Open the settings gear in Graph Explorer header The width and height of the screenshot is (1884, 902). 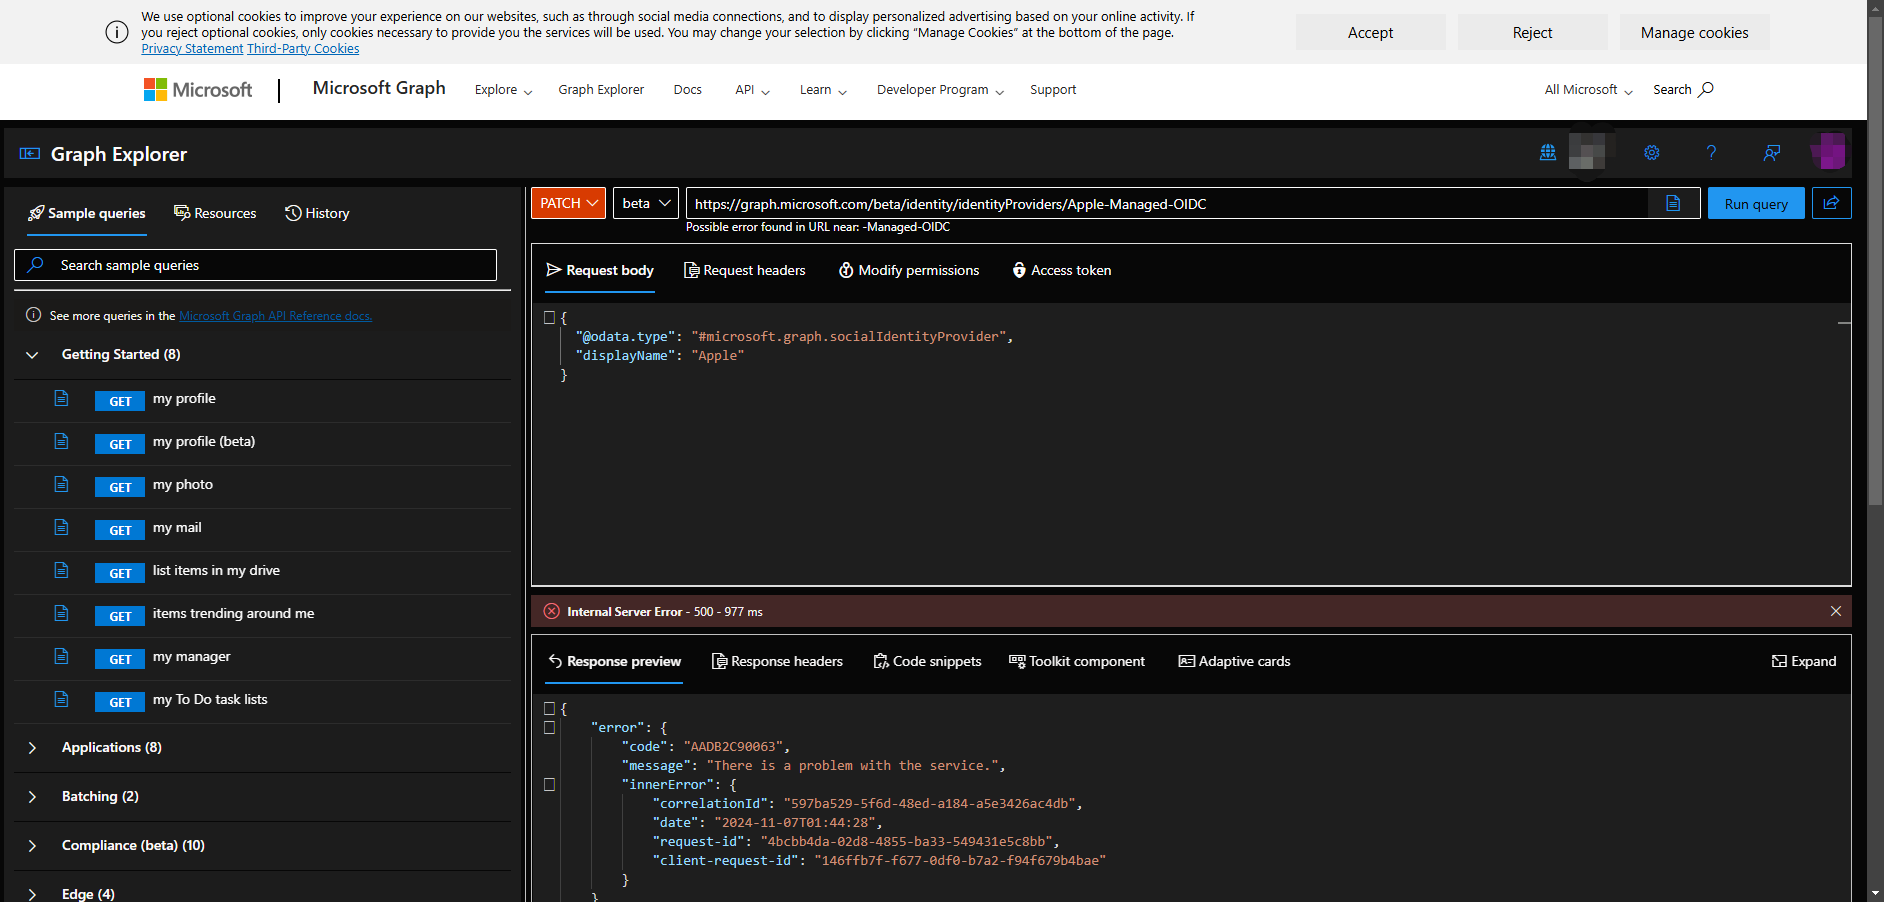click(1652, 153)
